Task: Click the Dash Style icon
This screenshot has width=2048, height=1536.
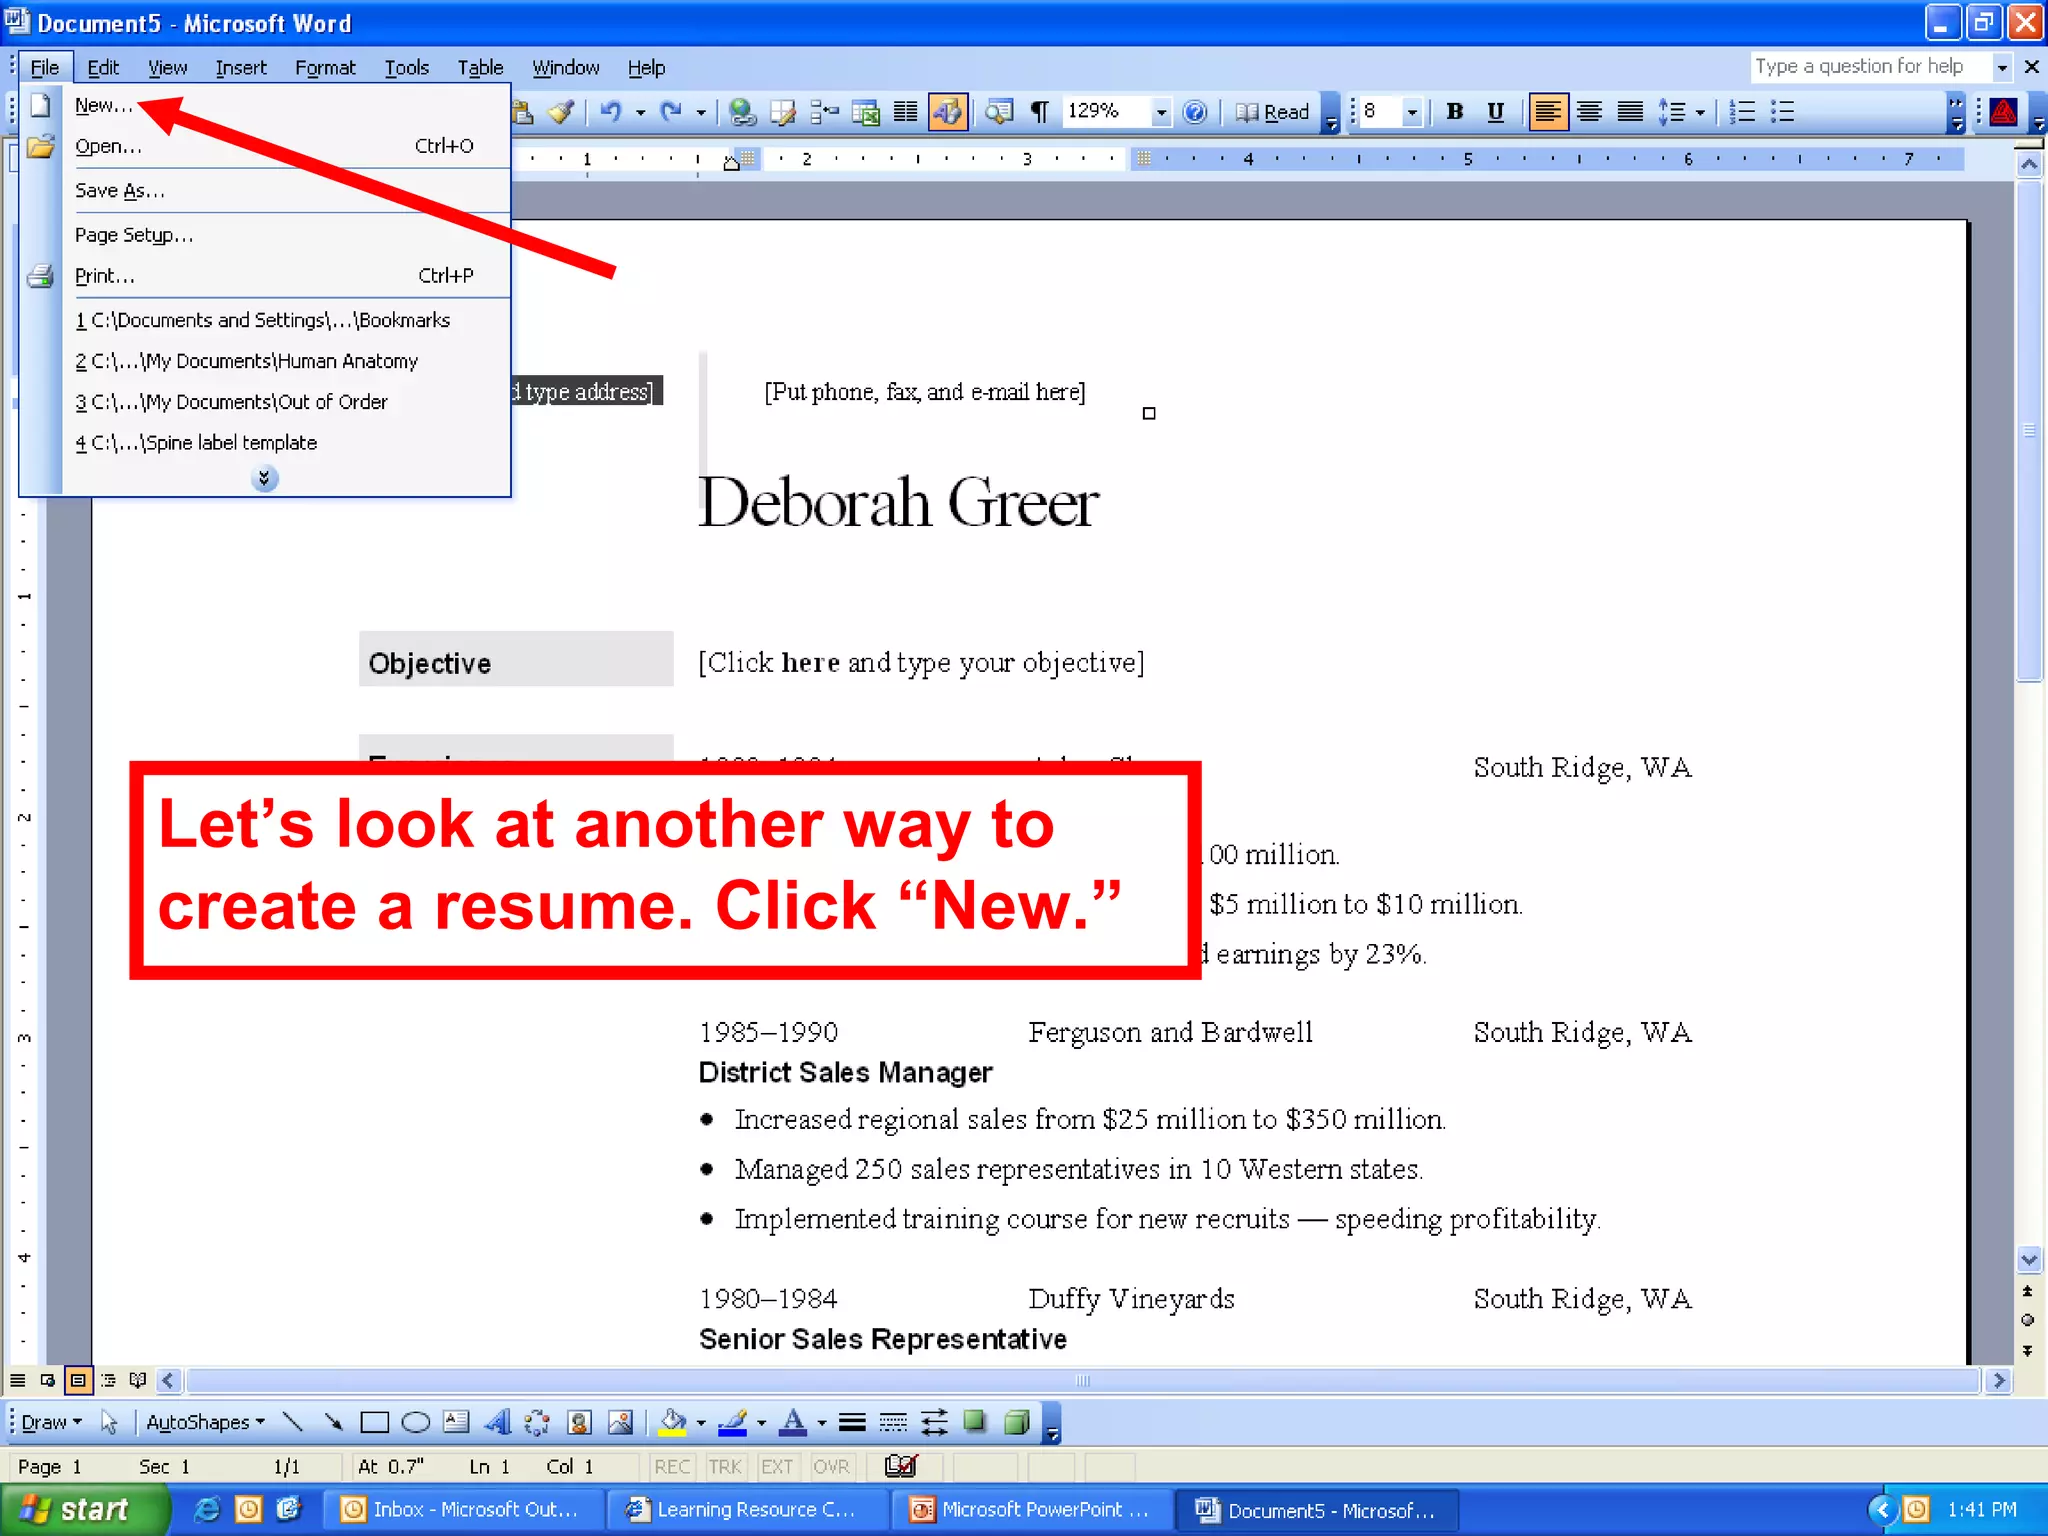Action: [893, 1422]
